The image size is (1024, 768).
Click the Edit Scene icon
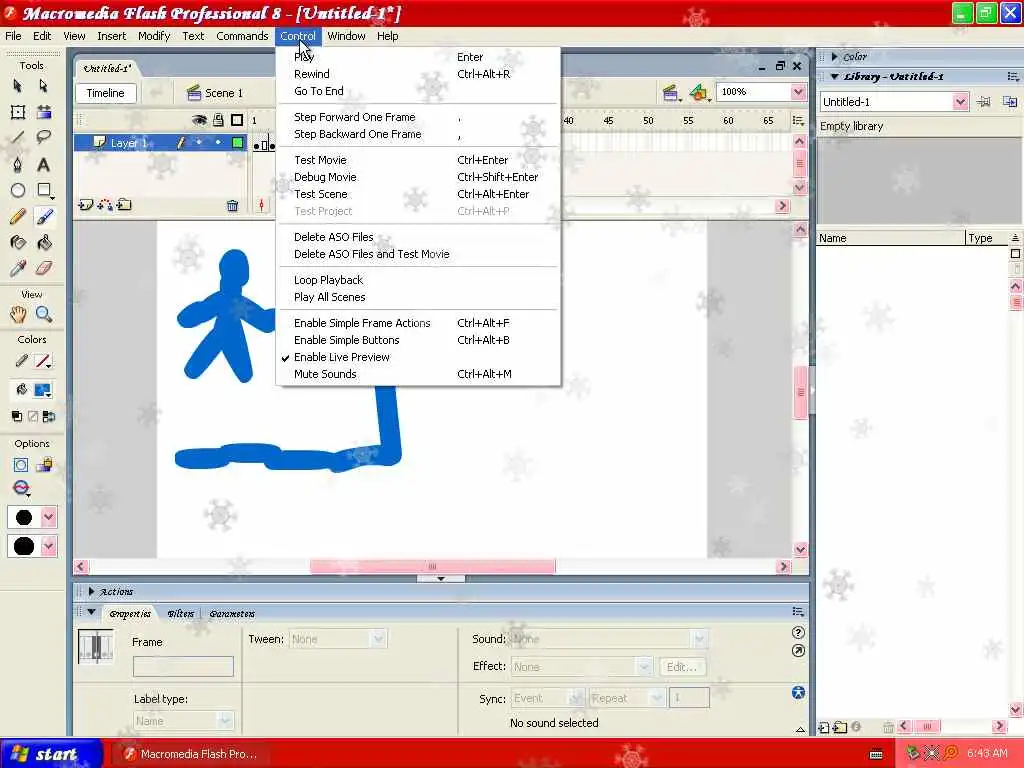670,93
